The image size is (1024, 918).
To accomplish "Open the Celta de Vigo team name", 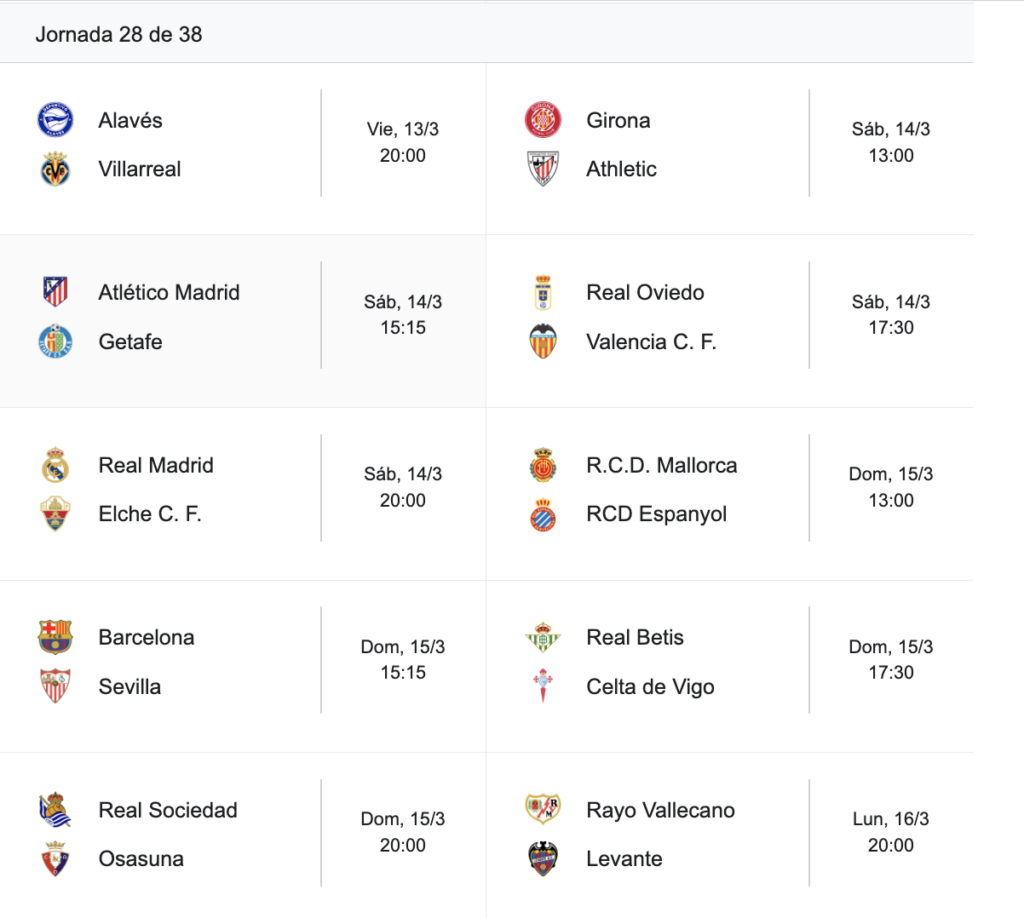I will pos(650,687).
